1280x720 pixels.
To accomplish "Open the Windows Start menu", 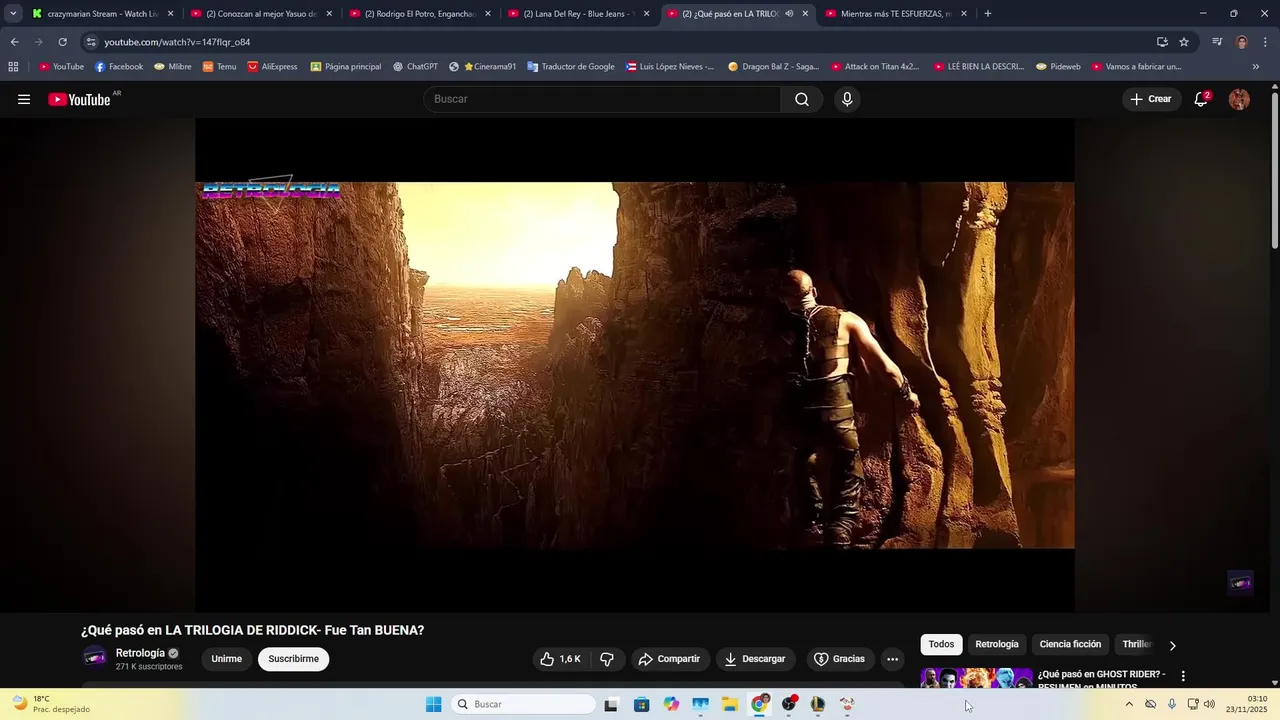I will 433,704.
